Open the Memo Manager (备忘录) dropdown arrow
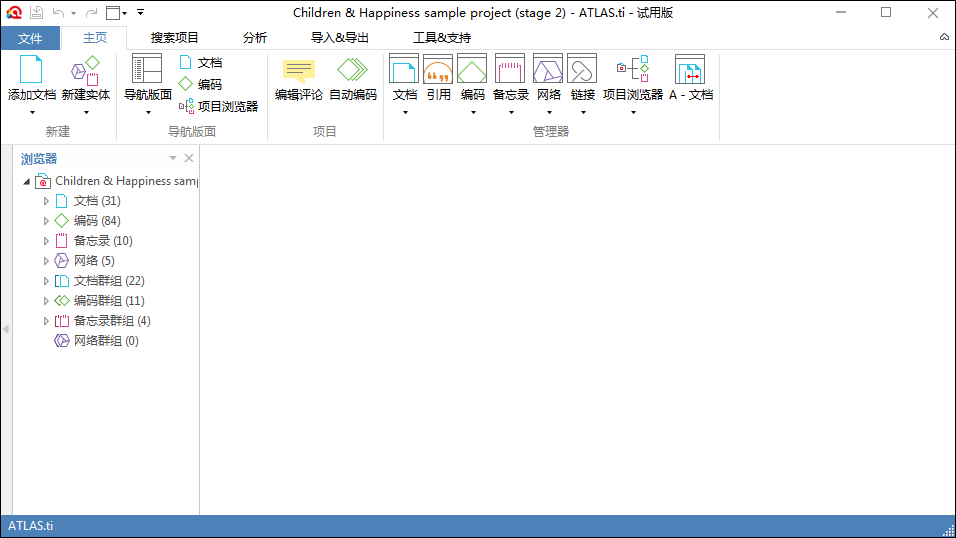This screenshot has width=956, height=538. click(x=511, y=112)
